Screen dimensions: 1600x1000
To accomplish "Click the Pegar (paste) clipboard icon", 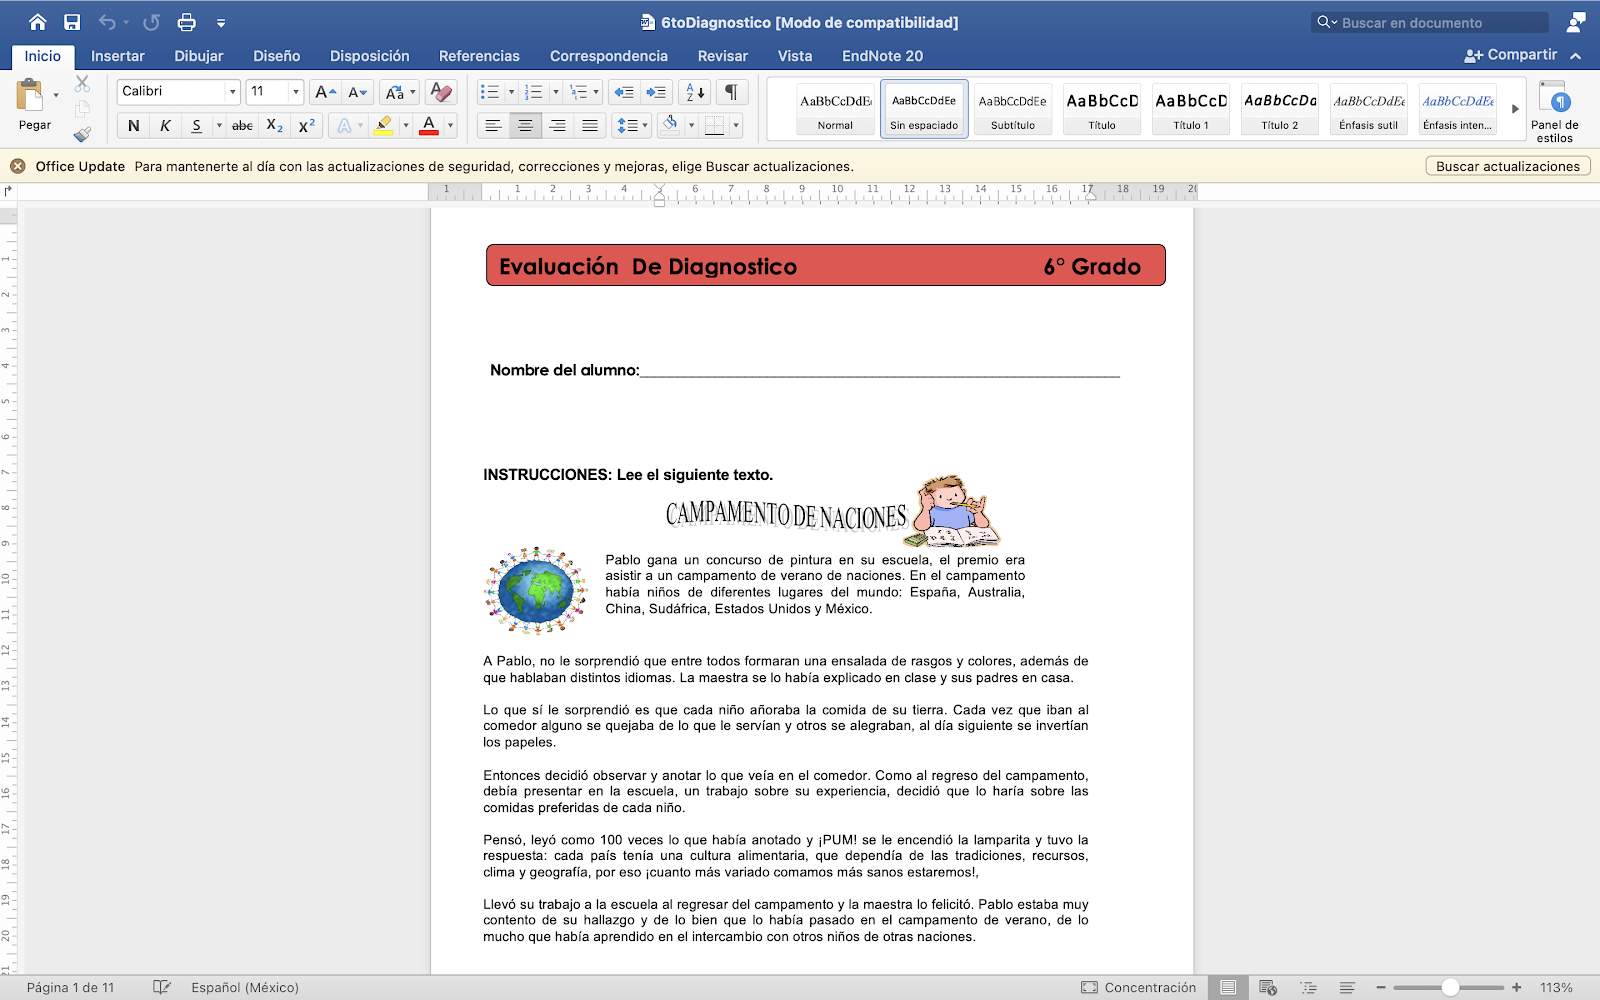I will 30,95.
